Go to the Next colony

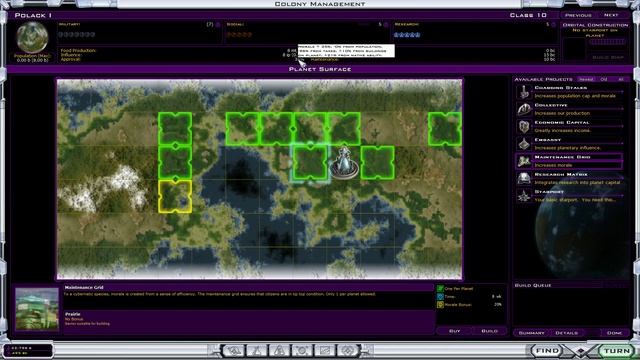(611, 15)
